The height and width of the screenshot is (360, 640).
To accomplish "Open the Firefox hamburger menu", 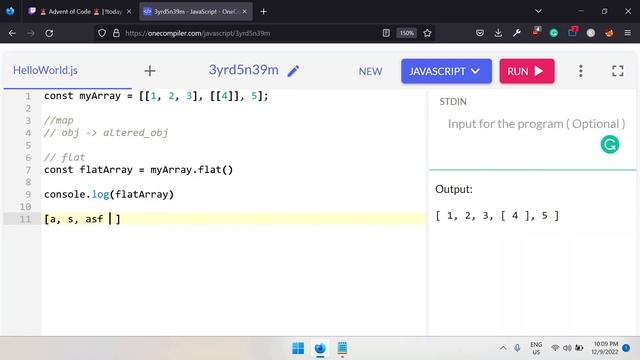I will [x=628, y=33].
